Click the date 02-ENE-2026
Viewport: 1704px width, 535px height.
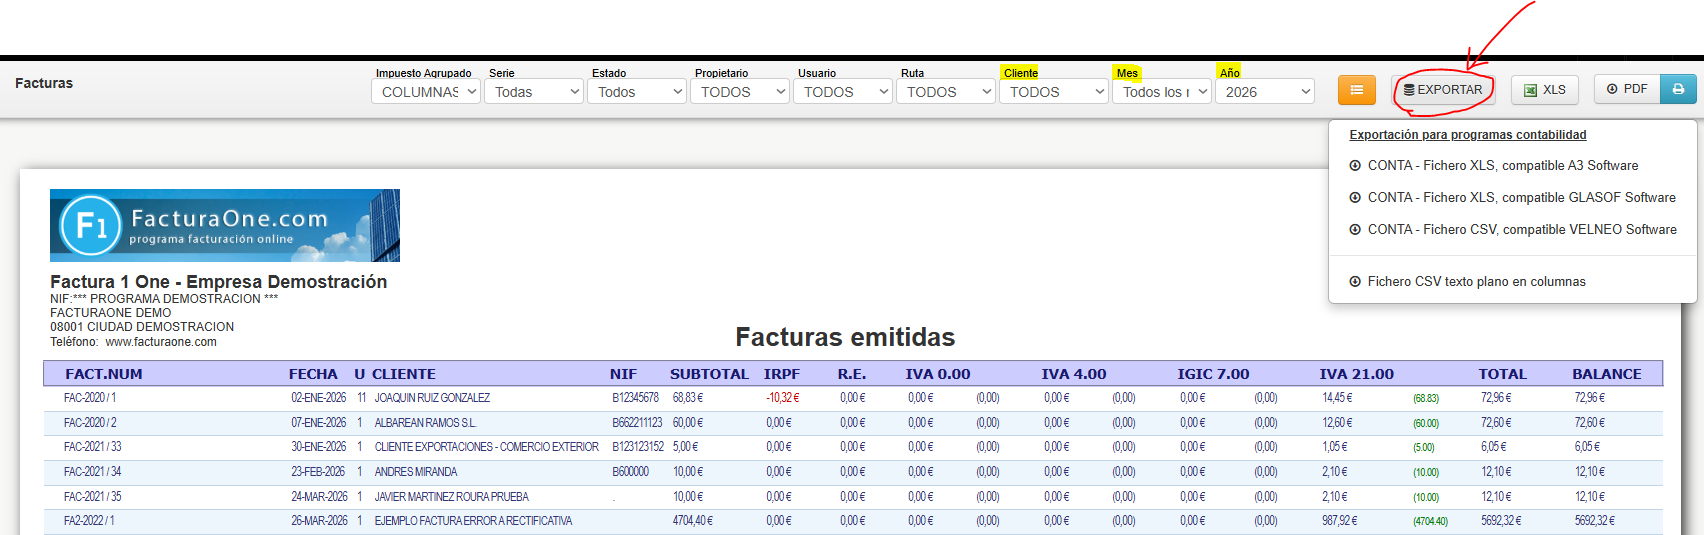[x=319, y=398]
